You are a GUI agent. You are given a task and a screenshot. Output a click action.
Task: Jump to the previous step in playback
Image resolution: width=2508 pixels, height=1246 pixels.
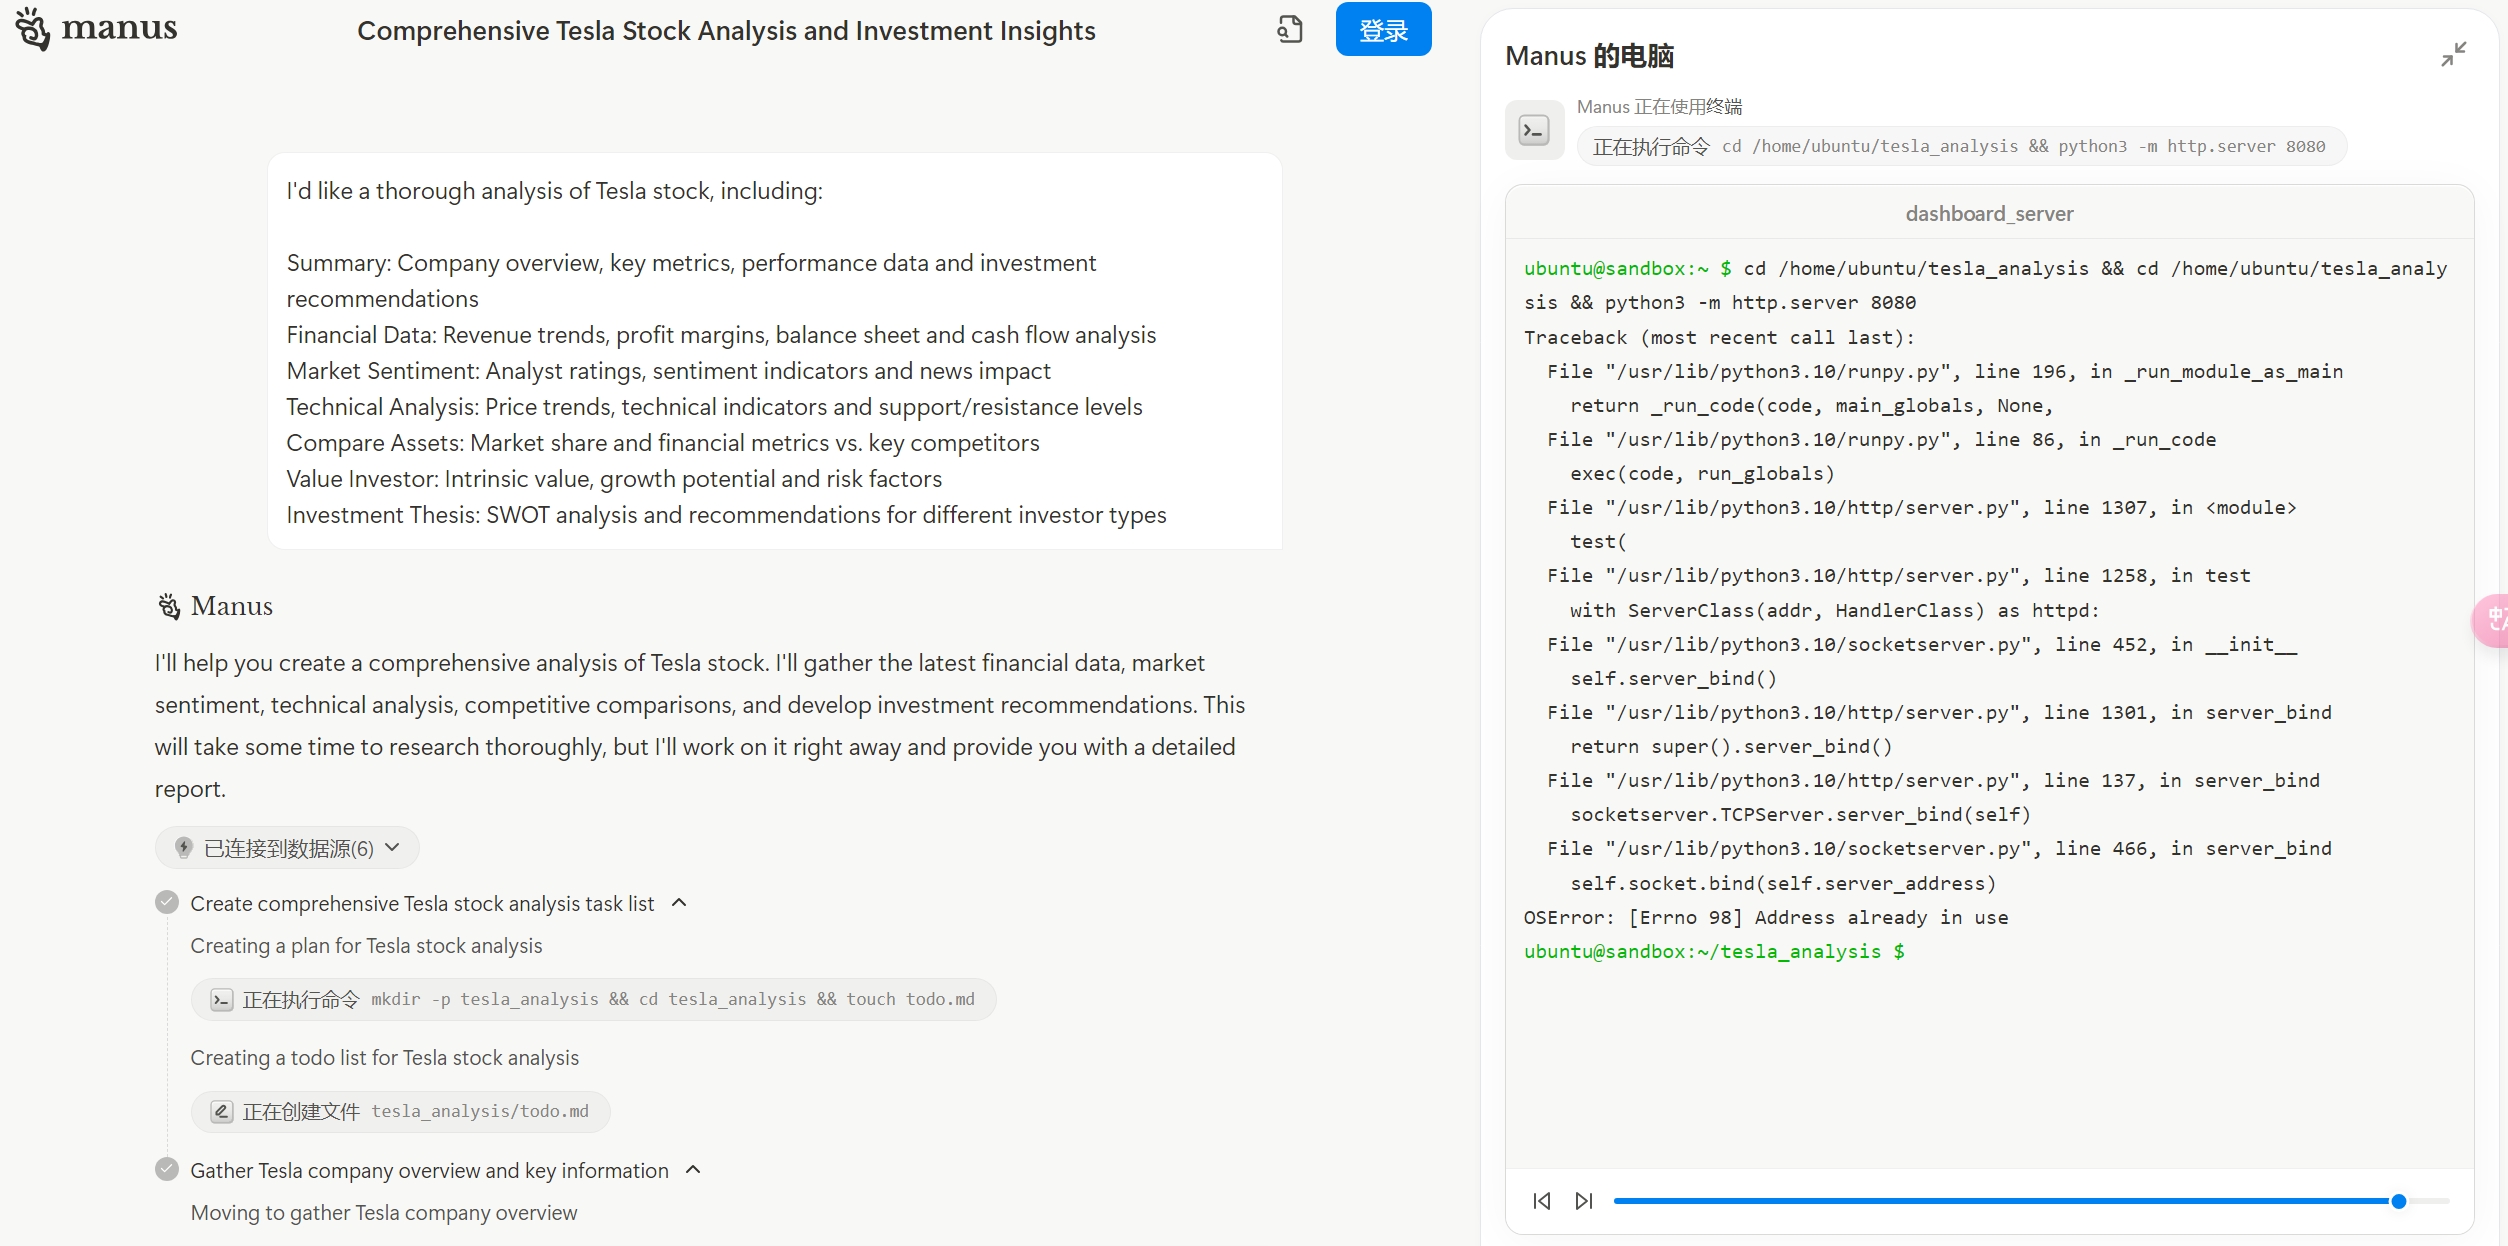click(1542, 1201)
